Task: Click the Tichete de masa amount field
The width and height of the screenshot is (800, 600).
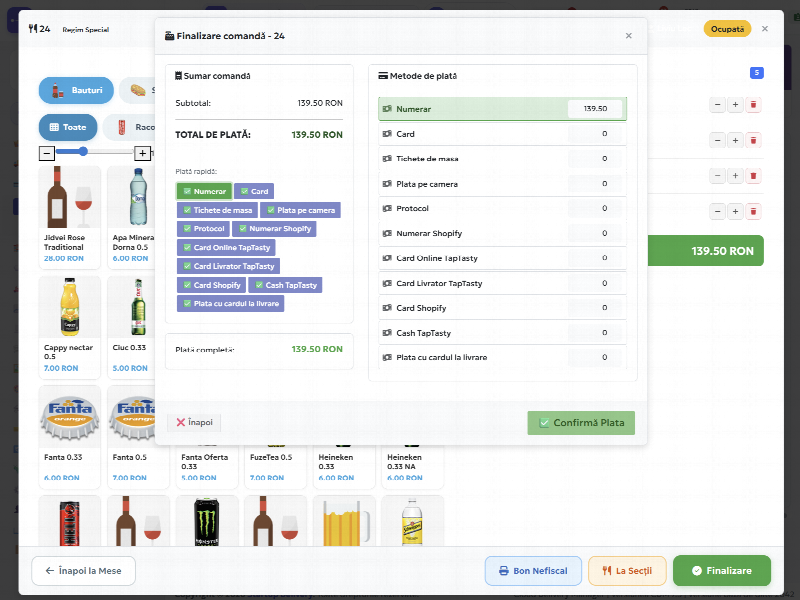Action: (595, 159)
